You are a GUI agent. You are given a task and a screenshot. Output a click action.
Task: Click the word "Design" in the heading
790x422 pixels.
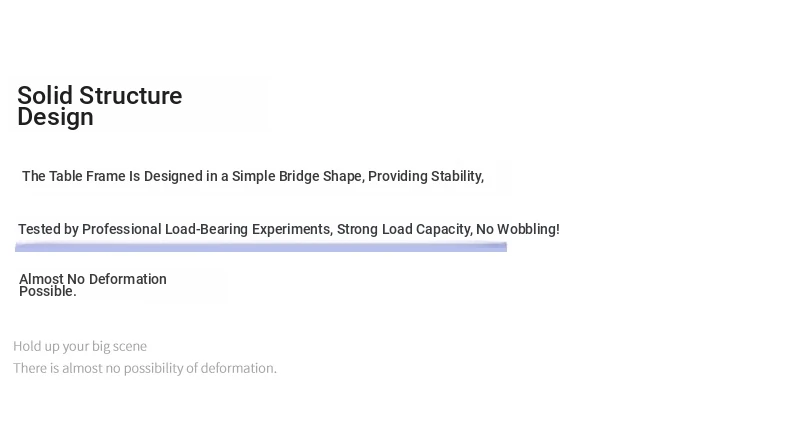click(55, 117)
